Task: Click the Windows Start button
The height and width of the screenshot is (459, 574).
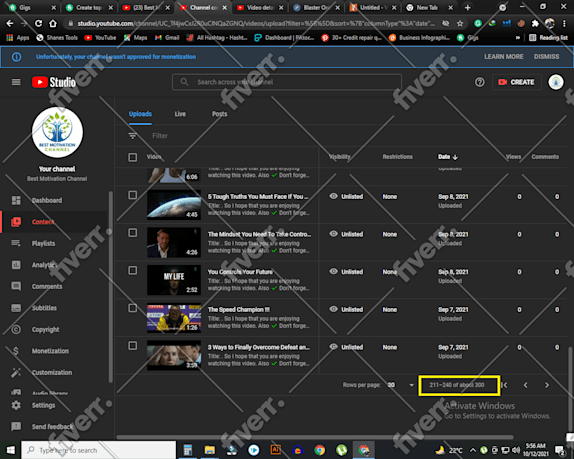Action: pos(11,450)
